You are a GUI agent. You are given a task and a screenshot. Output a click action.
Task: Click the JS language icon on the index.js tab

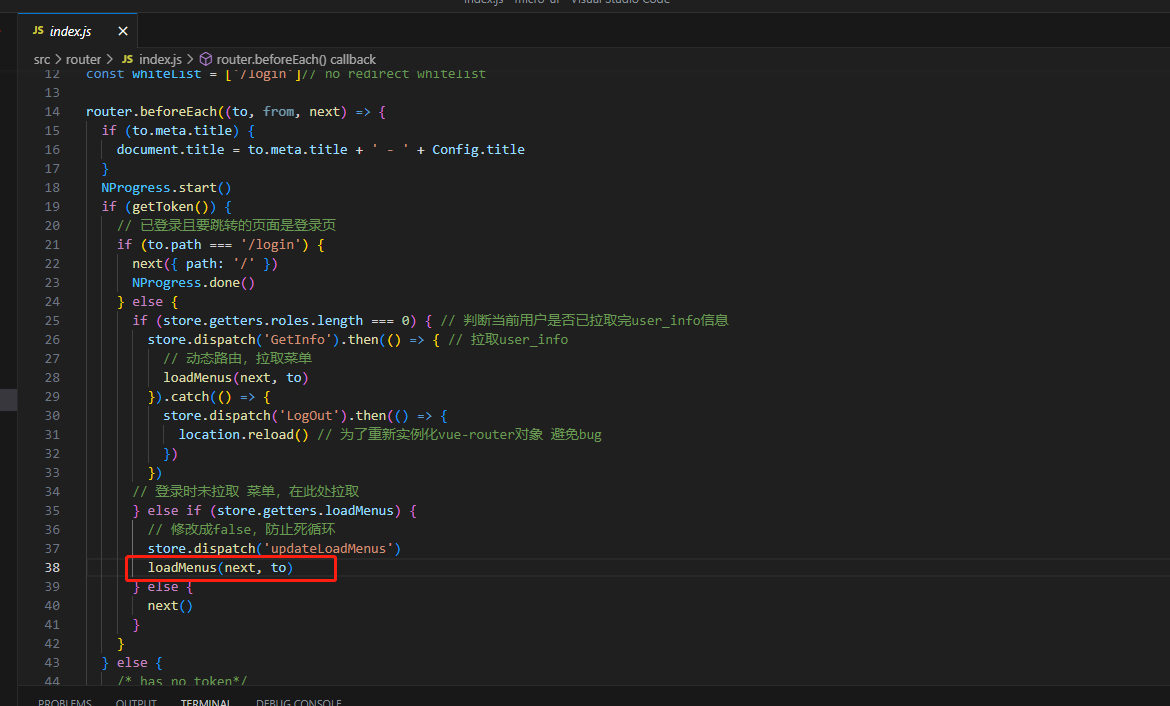coord(38,30)
